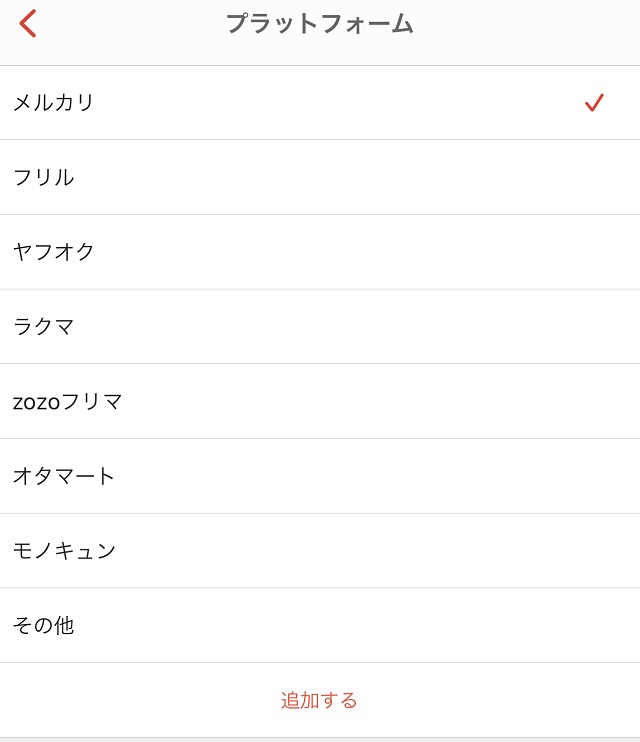Select その他 (other) platform
Image resolution: width=640 pixels, height=742 pixels.
click(320, 626)
